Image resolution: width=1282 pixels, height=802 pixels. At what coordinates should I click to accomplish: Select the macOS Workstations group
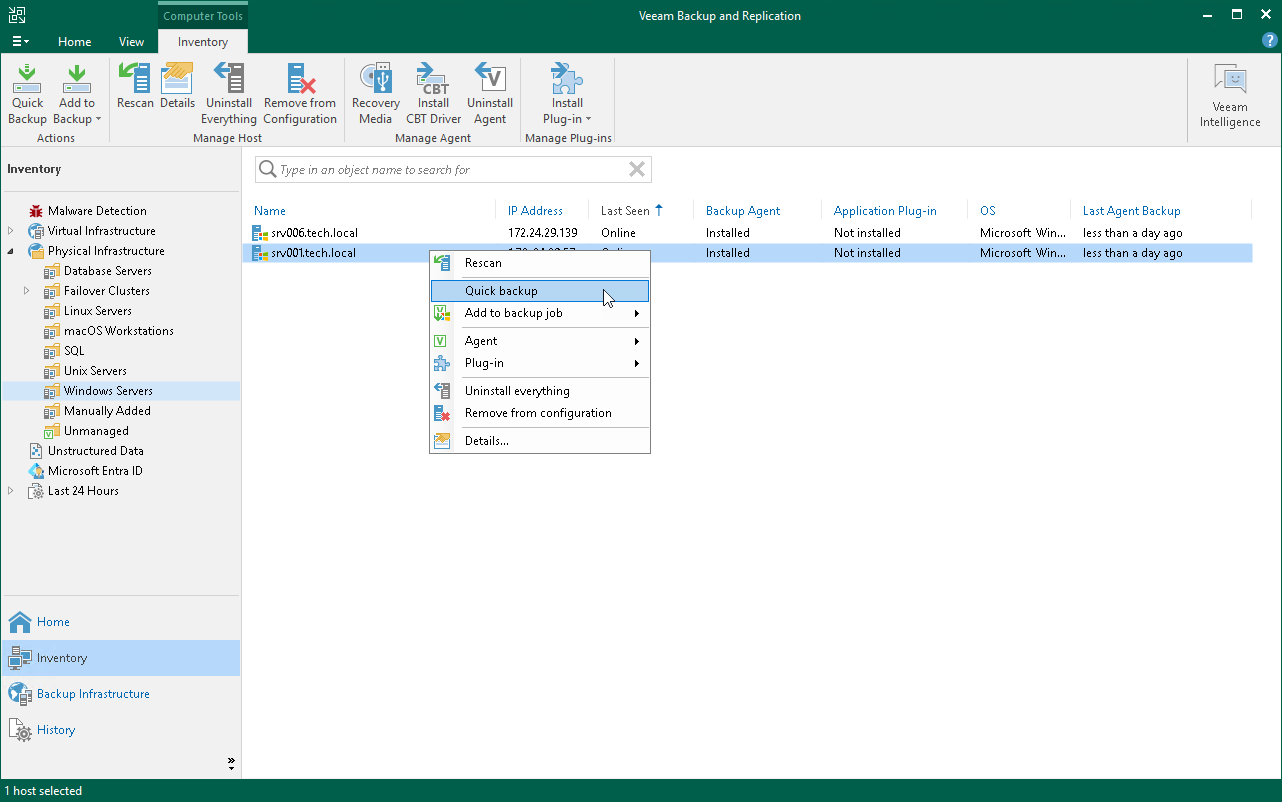[x=118, y=331]
